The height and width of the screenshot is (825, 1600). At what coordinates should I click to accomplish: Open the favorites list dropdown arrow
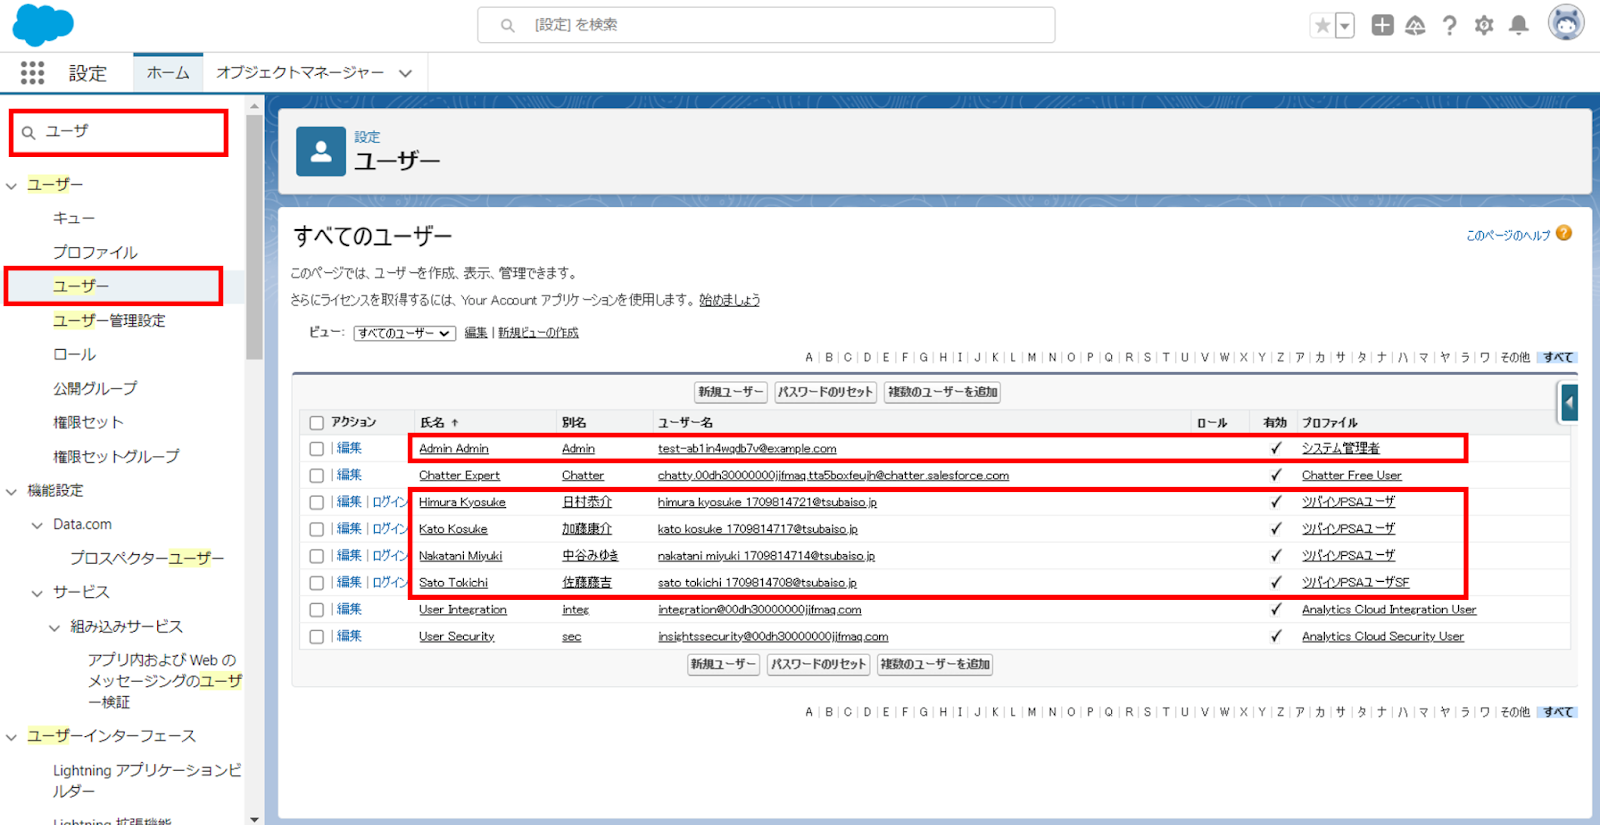[x=1345, y=26]
